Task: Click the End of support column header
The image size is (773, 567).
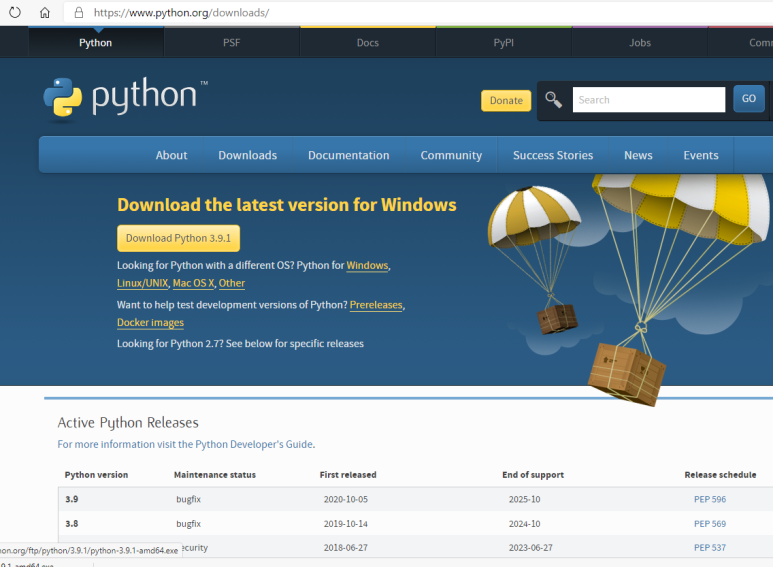Action: click(x=533, y=475)
